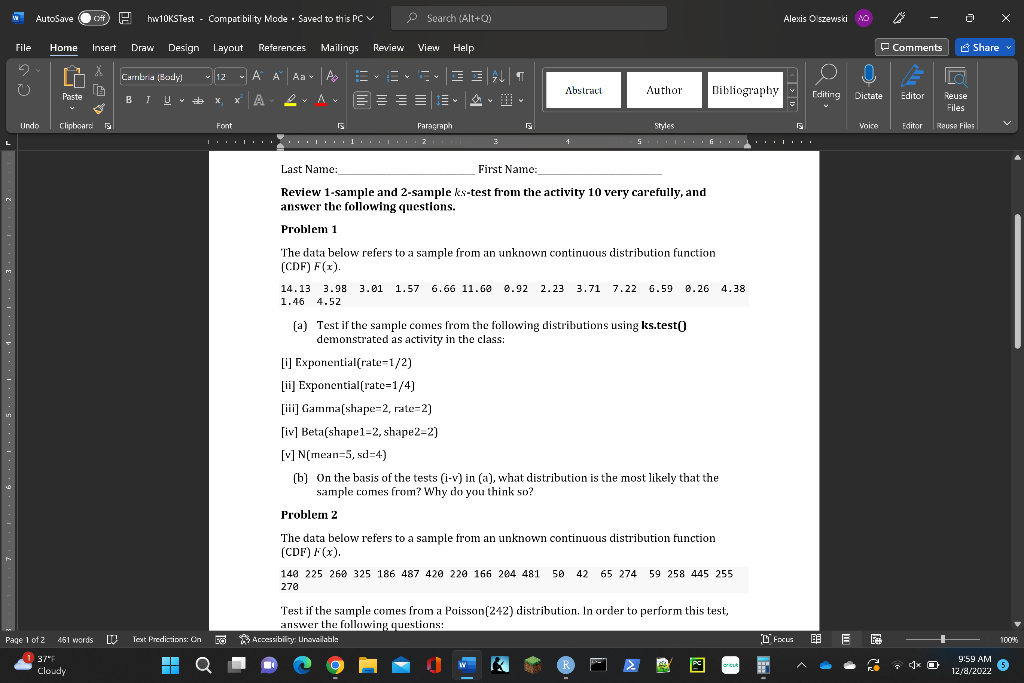Screen dimensions: 1024x683
Task: Open Change Case dropdown
Action: [302, 76]
